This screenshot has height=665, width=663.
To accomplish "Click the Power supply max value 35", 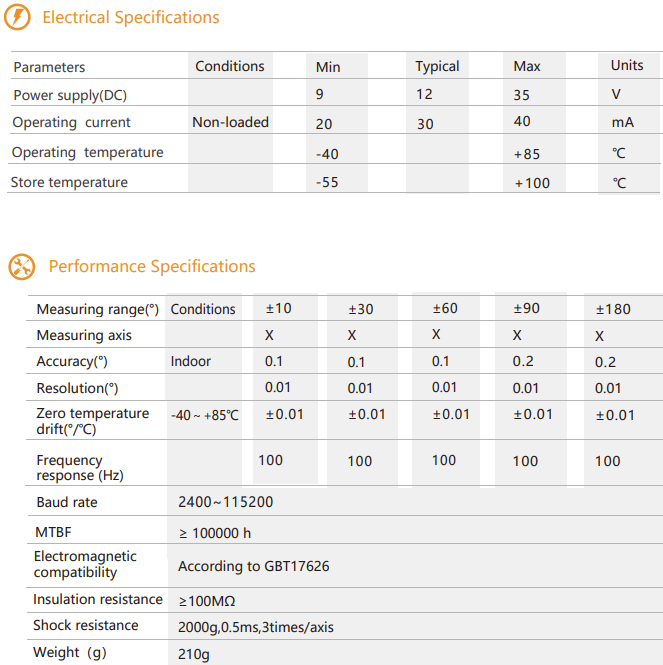I will tap(521, 95).
